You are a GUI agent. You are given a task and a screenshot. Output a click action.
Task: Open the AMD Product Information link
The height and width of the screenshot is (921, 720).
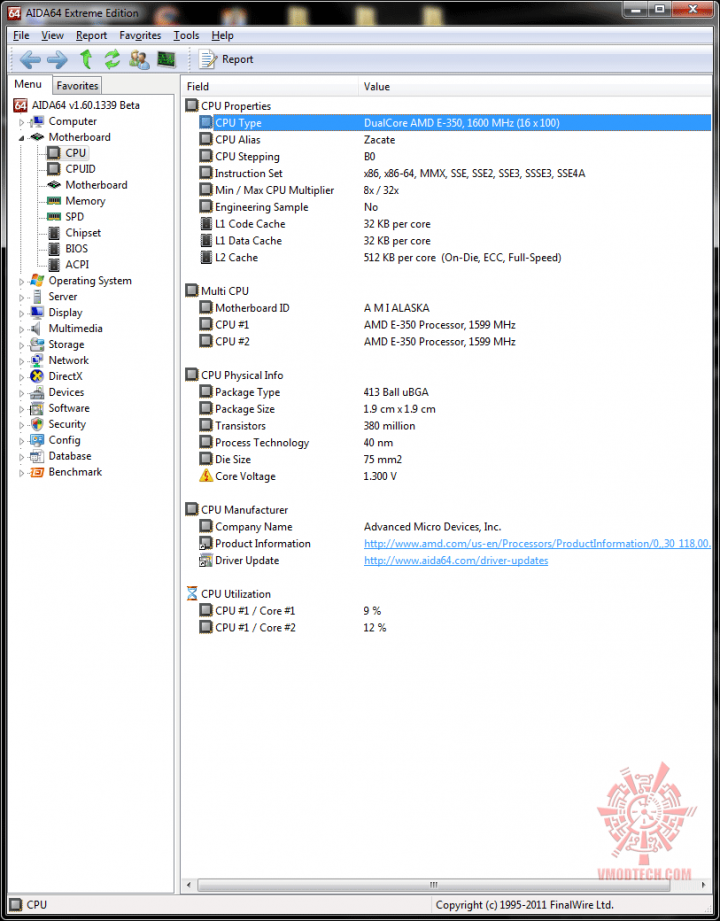[x=537, y=544]
